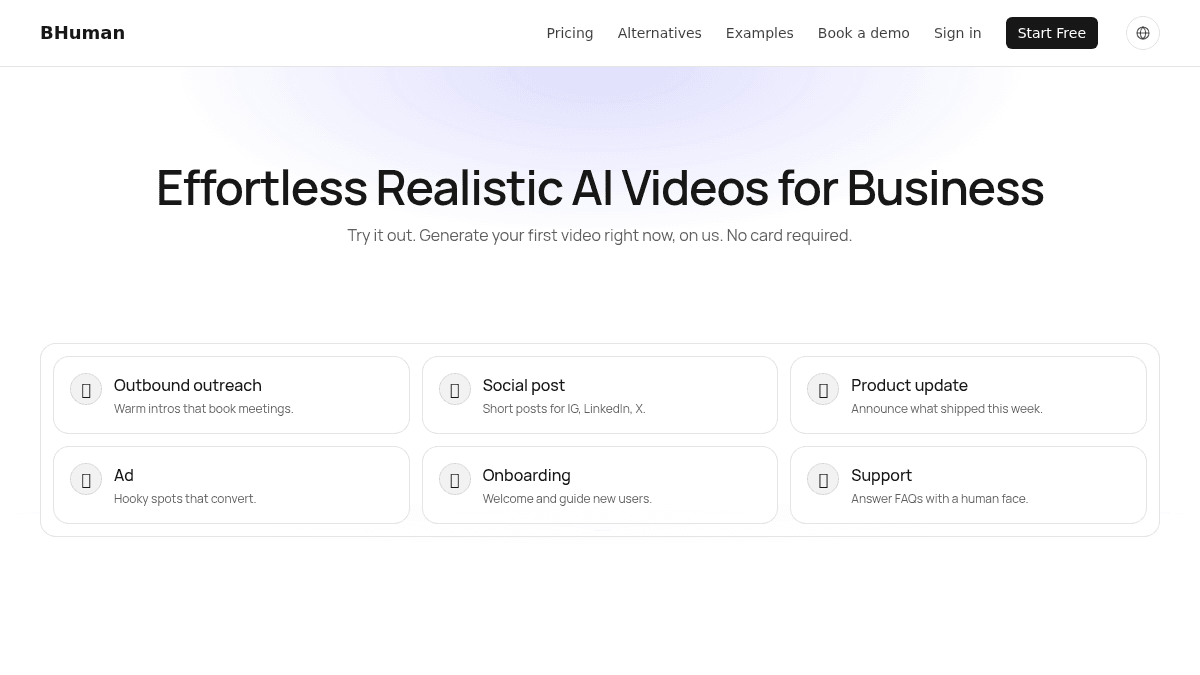Image resolution: width=1200 pixels, height=675 pixels.
Task: Go to the BHuman home logo
Action: (x=82, y=33)
